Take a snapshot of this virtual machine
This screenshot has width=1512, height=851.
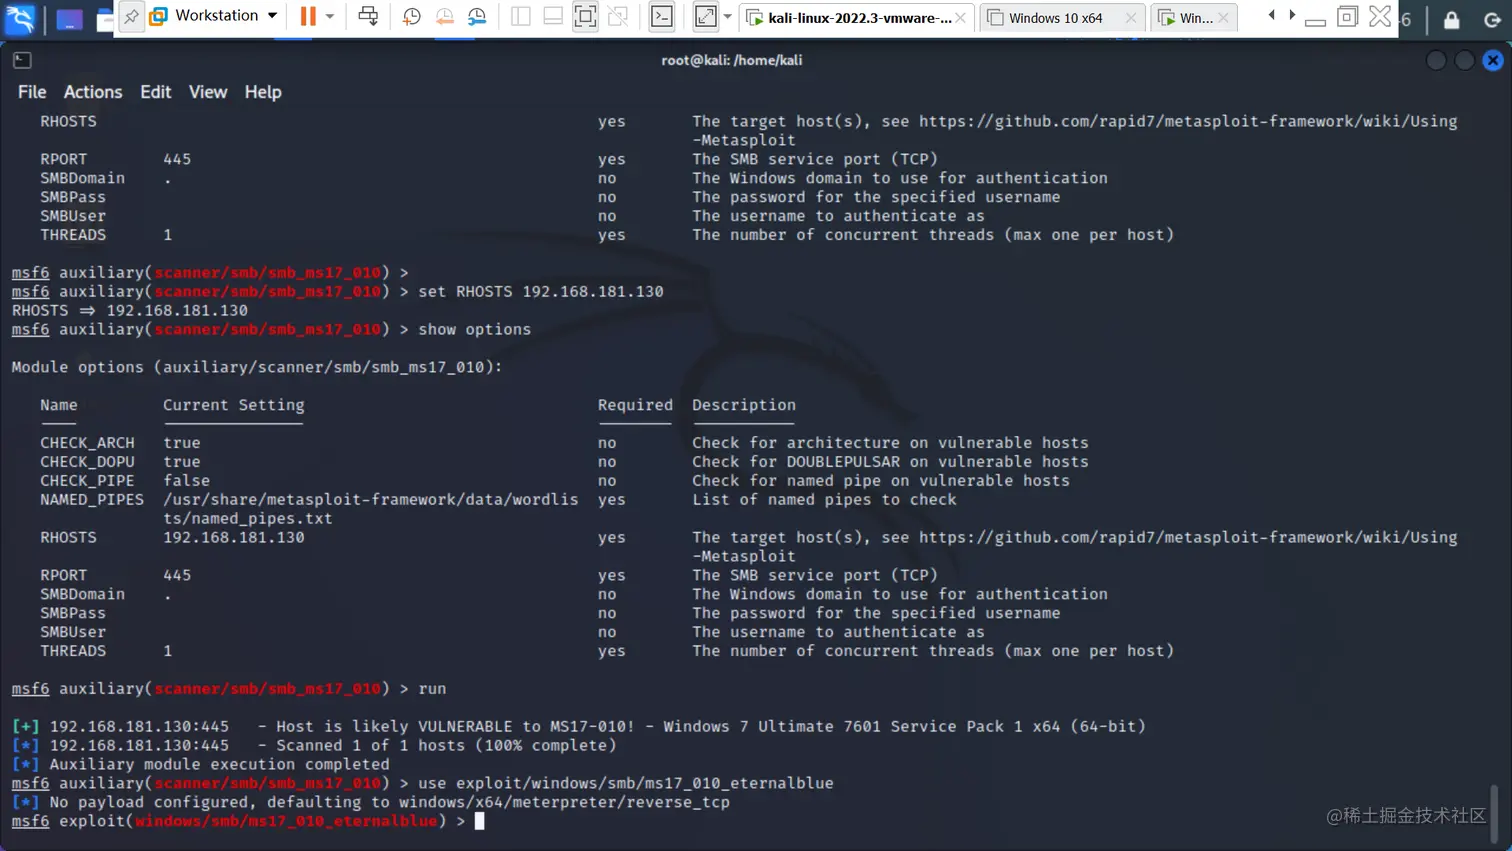pos(411,16)
